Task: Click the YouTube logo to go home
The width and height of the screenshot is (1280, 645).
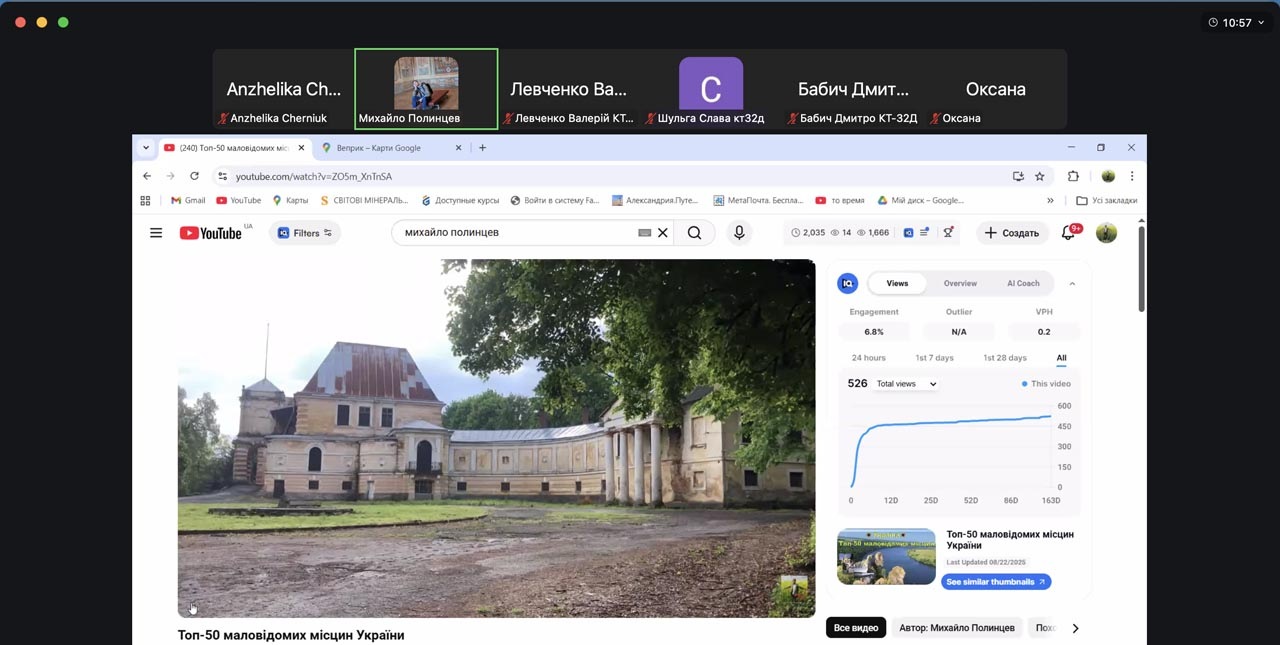Action: 211,233
